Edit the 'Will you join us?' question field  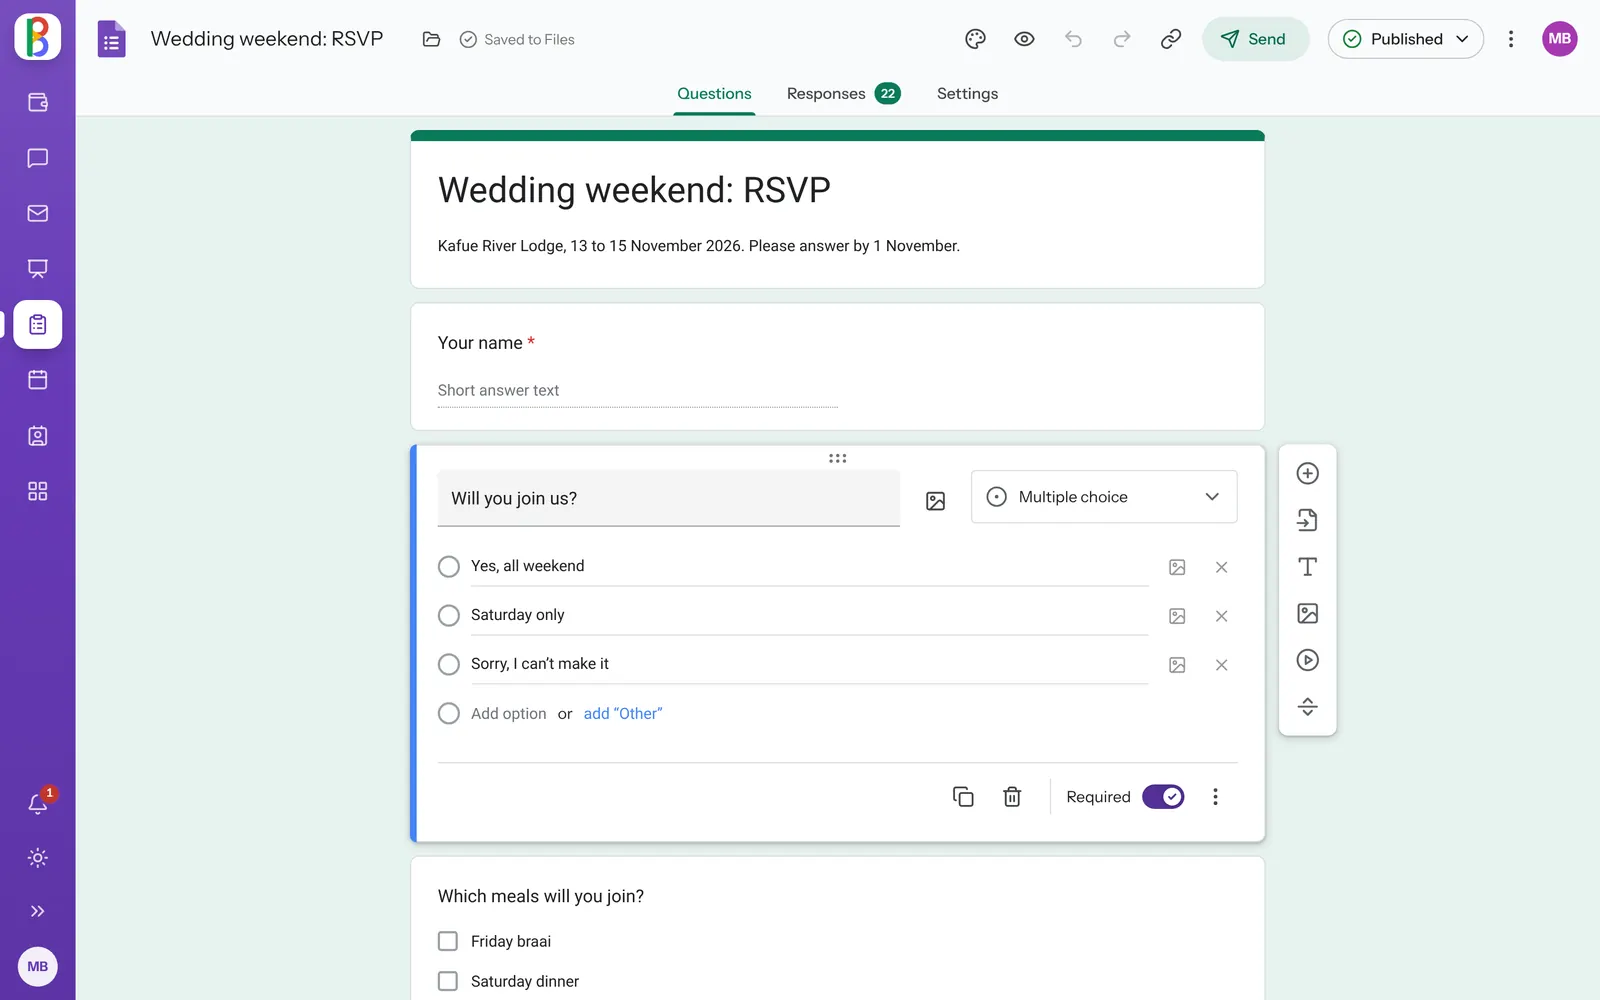(668, 498)
